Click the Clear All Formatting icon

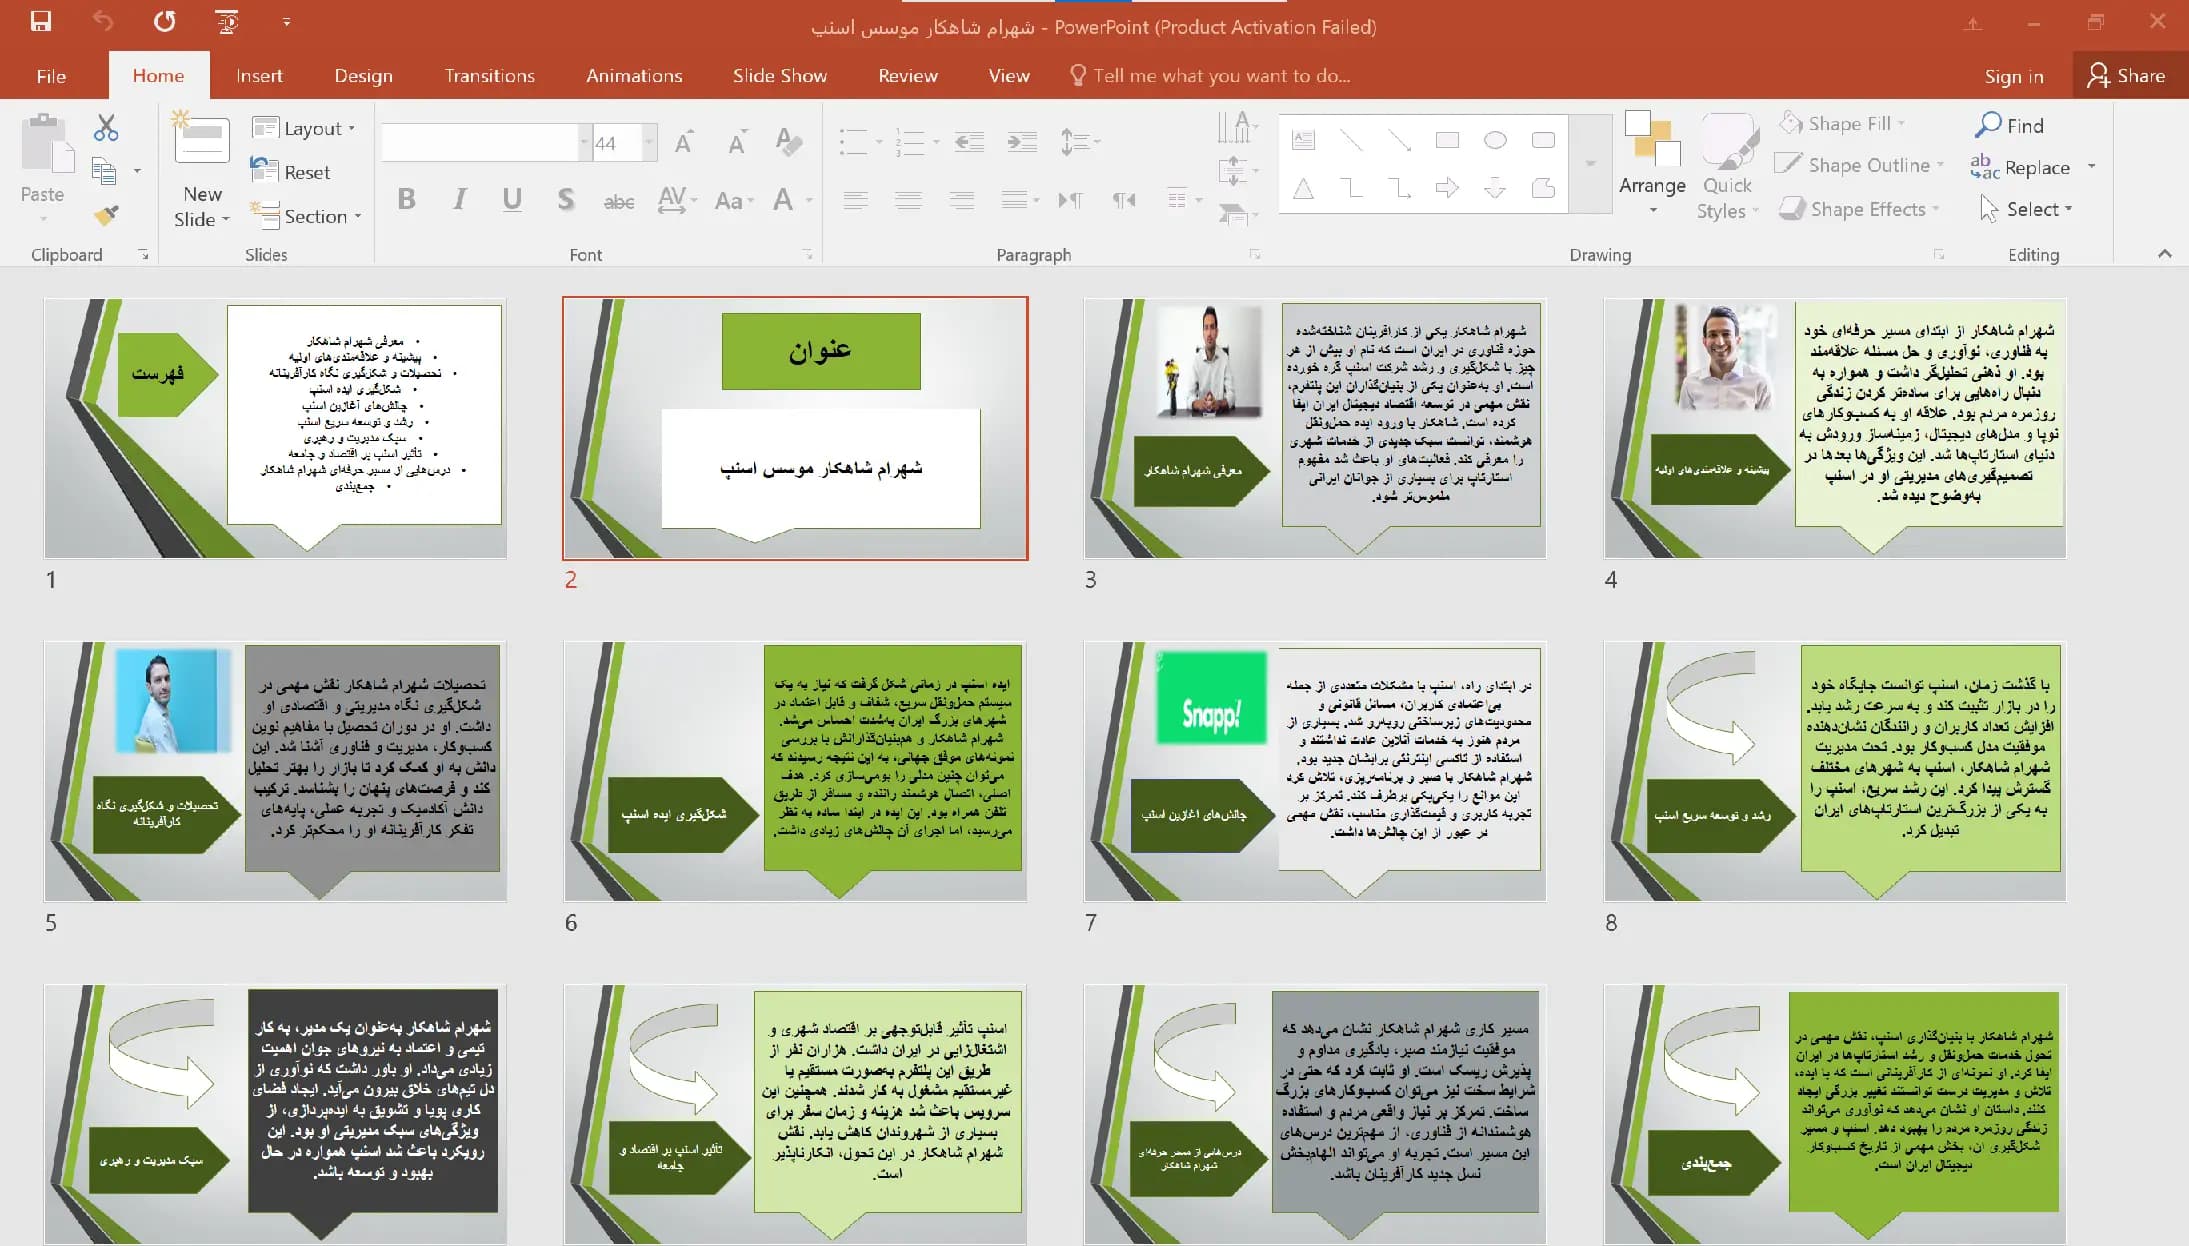point(789,142)
